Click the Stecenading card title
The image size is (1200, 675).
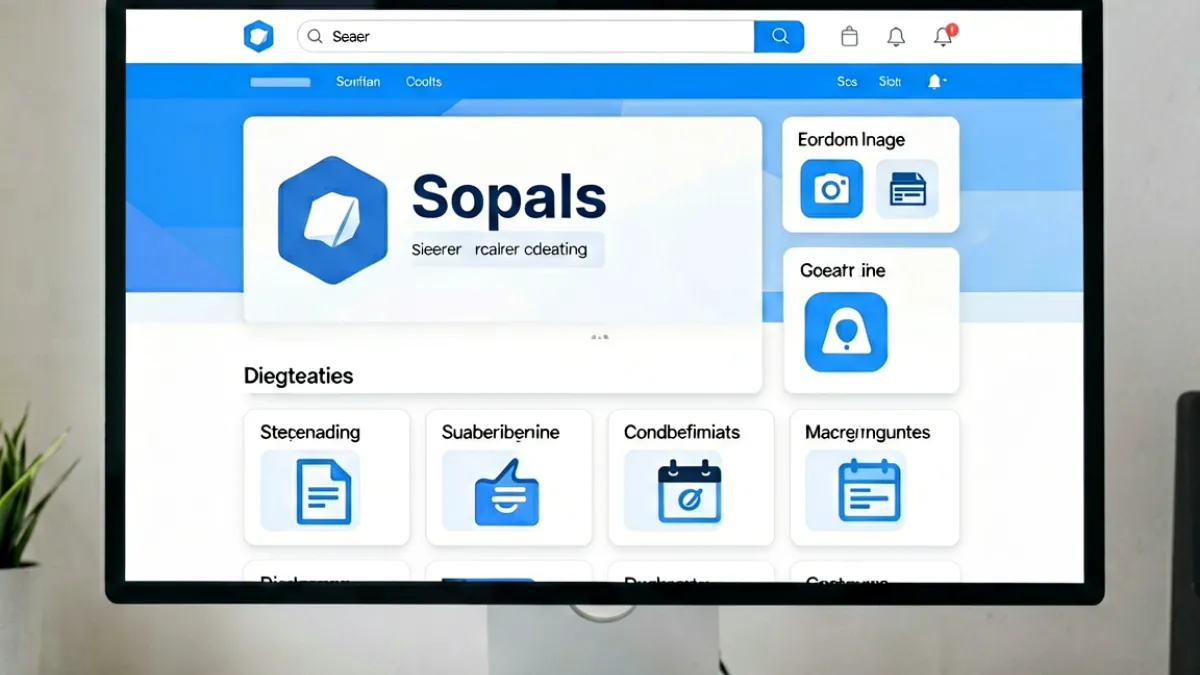310,432
